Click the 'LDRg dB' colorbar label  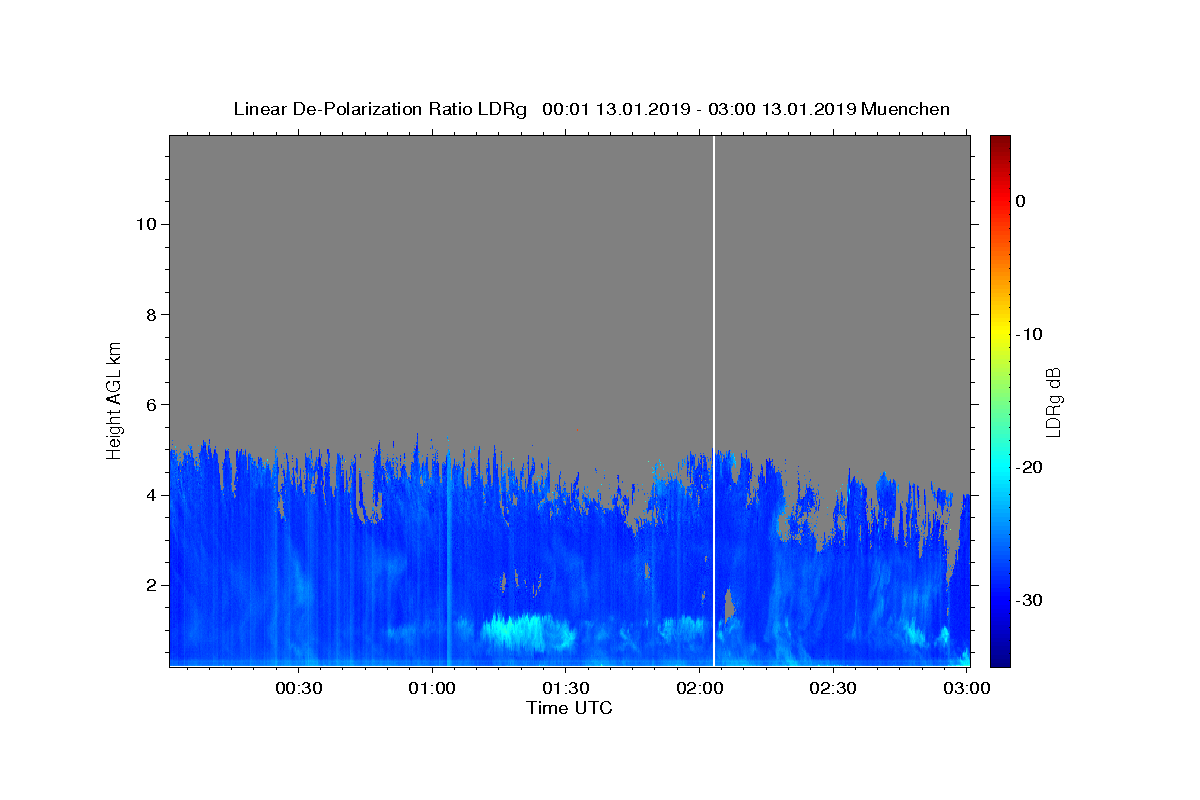tap(1053, 401)
